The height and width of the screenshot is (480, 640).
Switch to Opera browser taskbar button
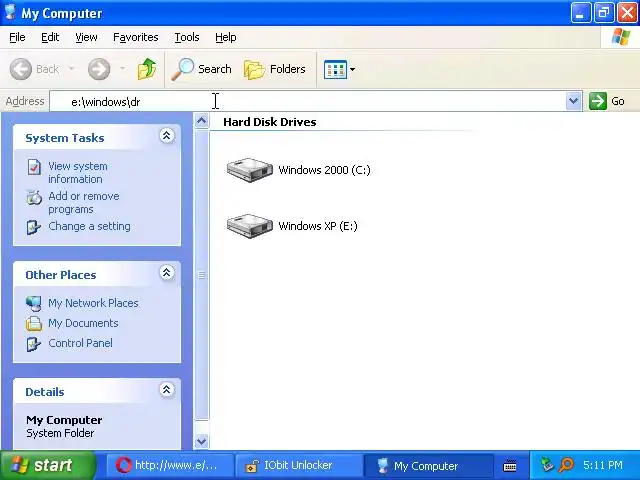tap(169, 465)
